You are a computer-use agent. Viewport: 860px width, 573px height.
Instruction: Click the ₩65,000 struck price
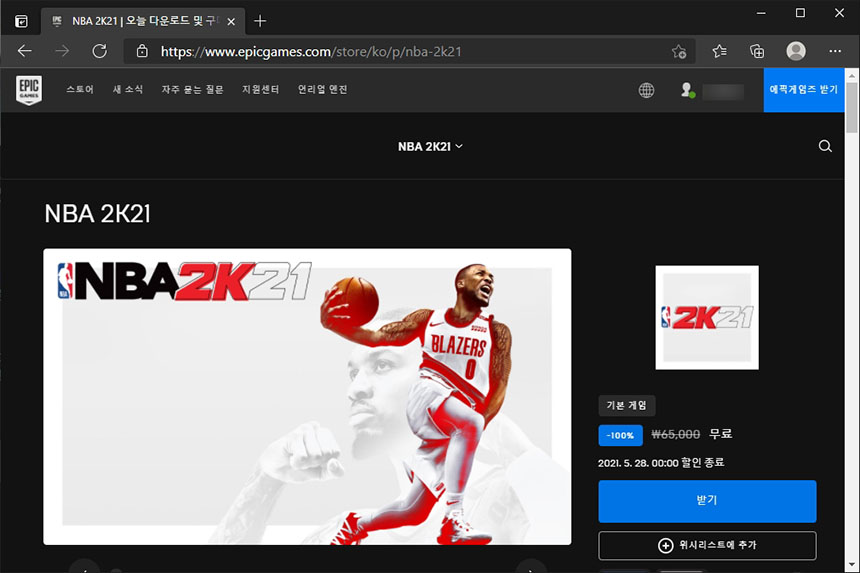[675, 434]
